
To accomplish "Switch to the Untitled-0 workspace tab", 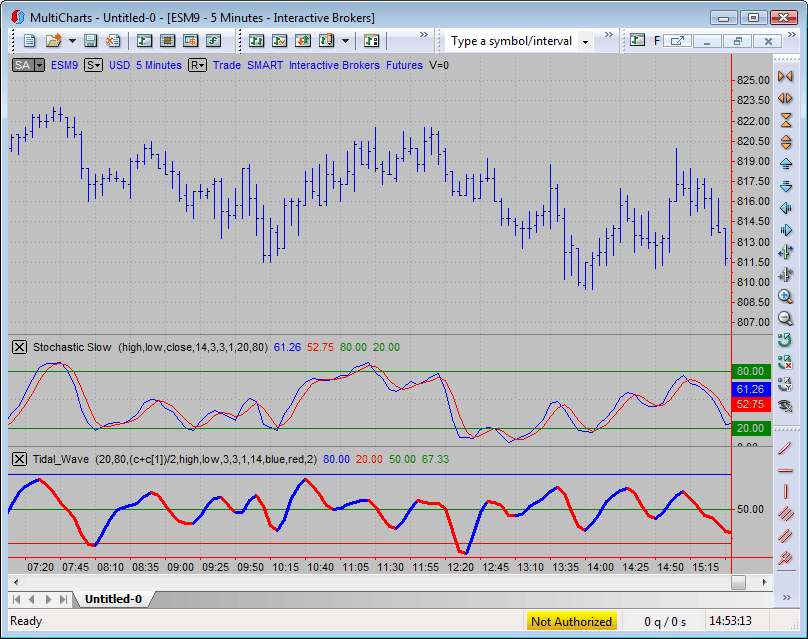I will click(113, 599).
